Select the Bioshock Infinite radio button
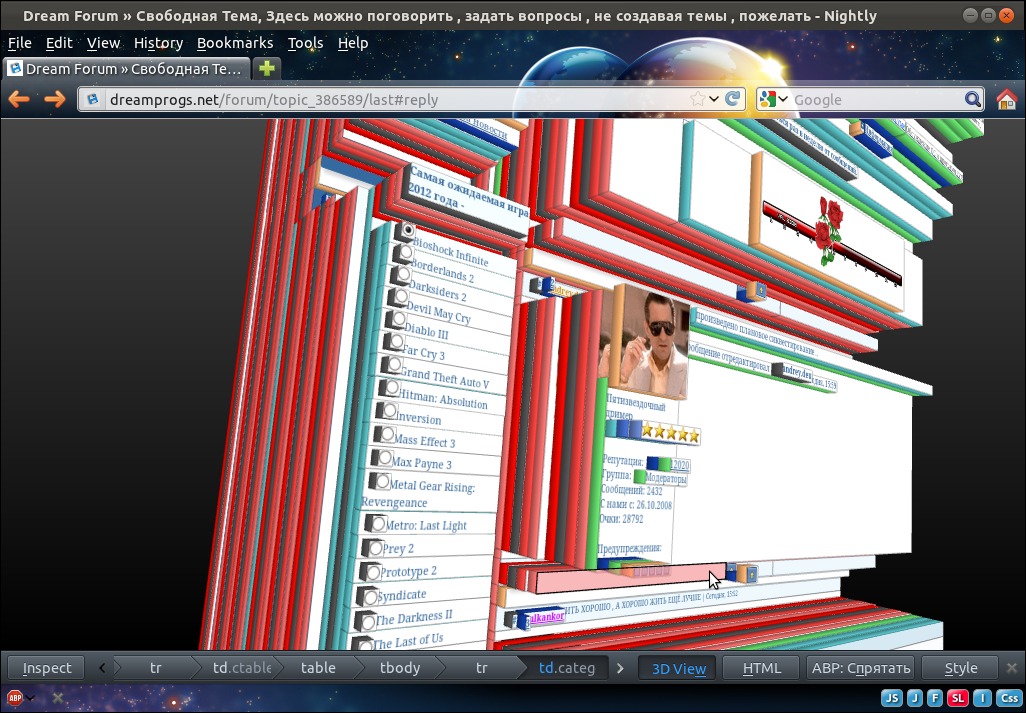 point(408,230)
